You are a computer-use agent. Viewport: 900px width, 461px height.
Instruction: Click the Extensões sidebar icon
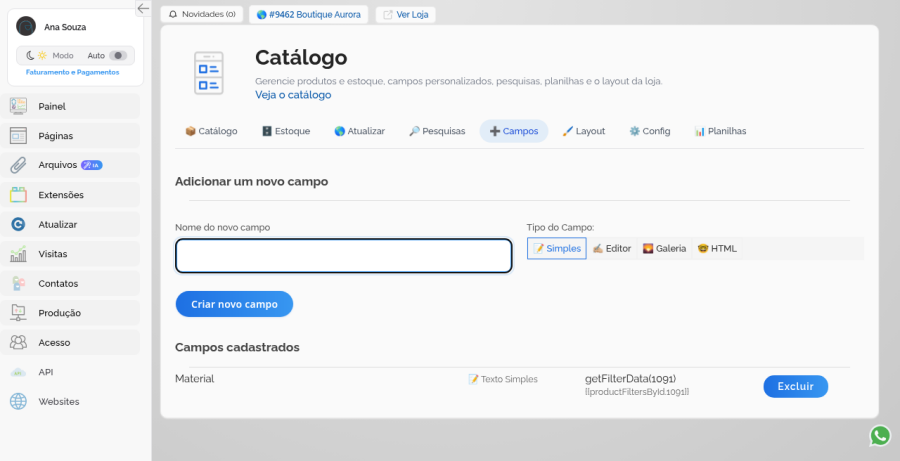18,195
